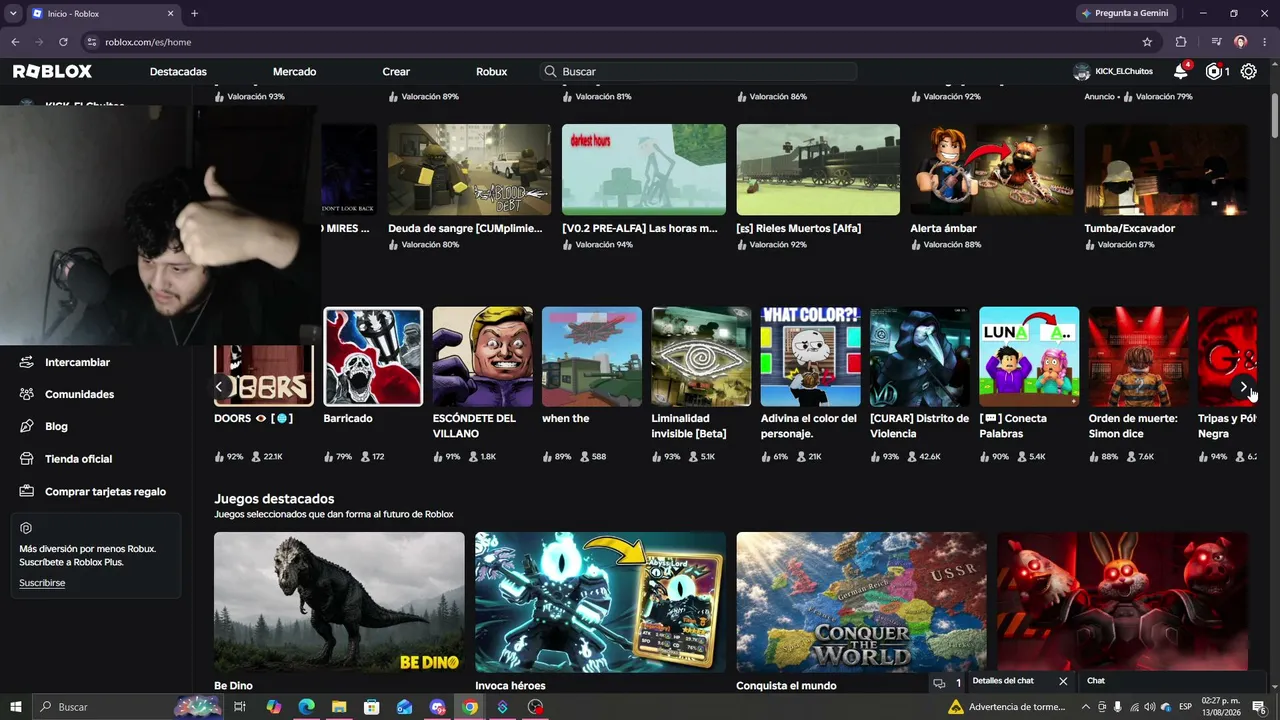Go back to the previous page

(x=15, y=42)
